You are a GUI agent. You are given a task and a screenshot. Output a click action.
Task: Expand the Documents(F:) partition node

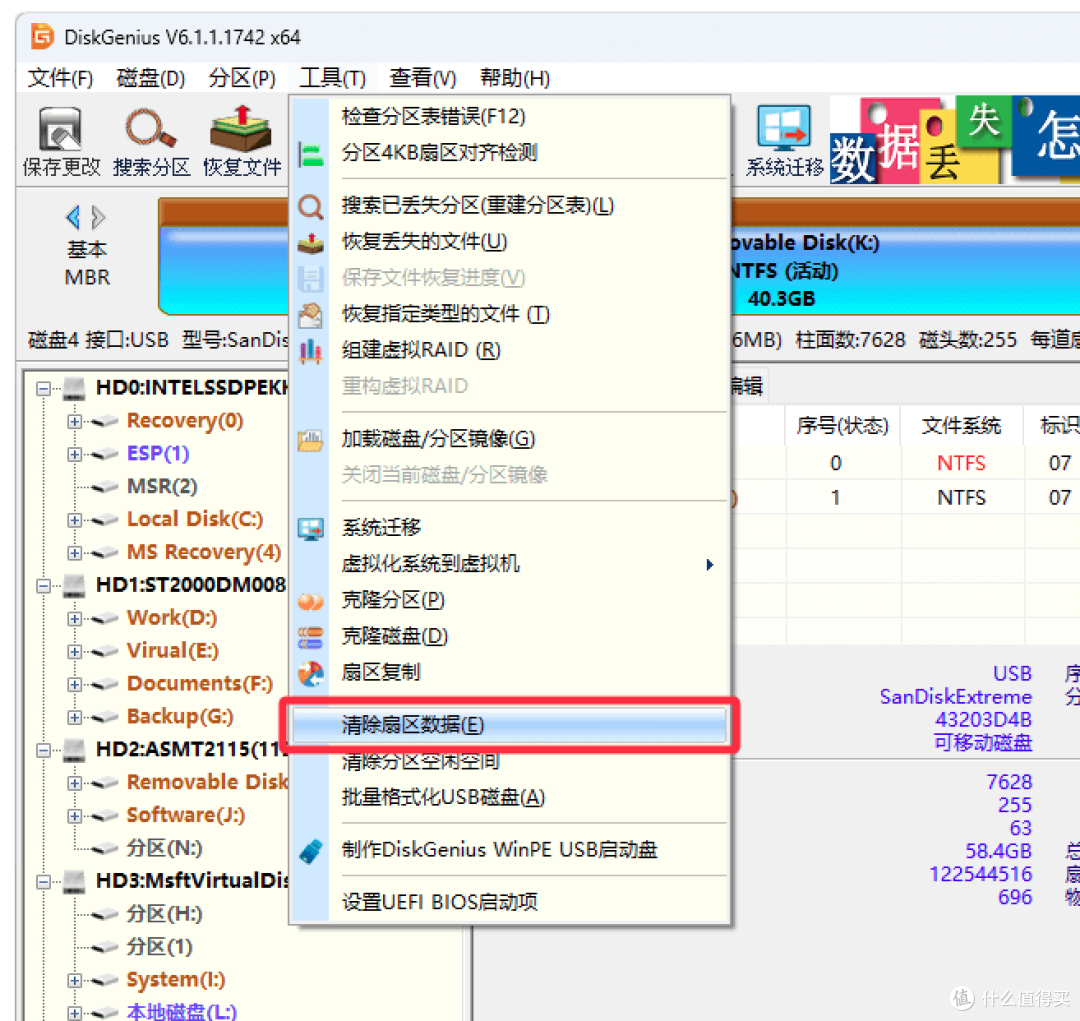point(74,684)
